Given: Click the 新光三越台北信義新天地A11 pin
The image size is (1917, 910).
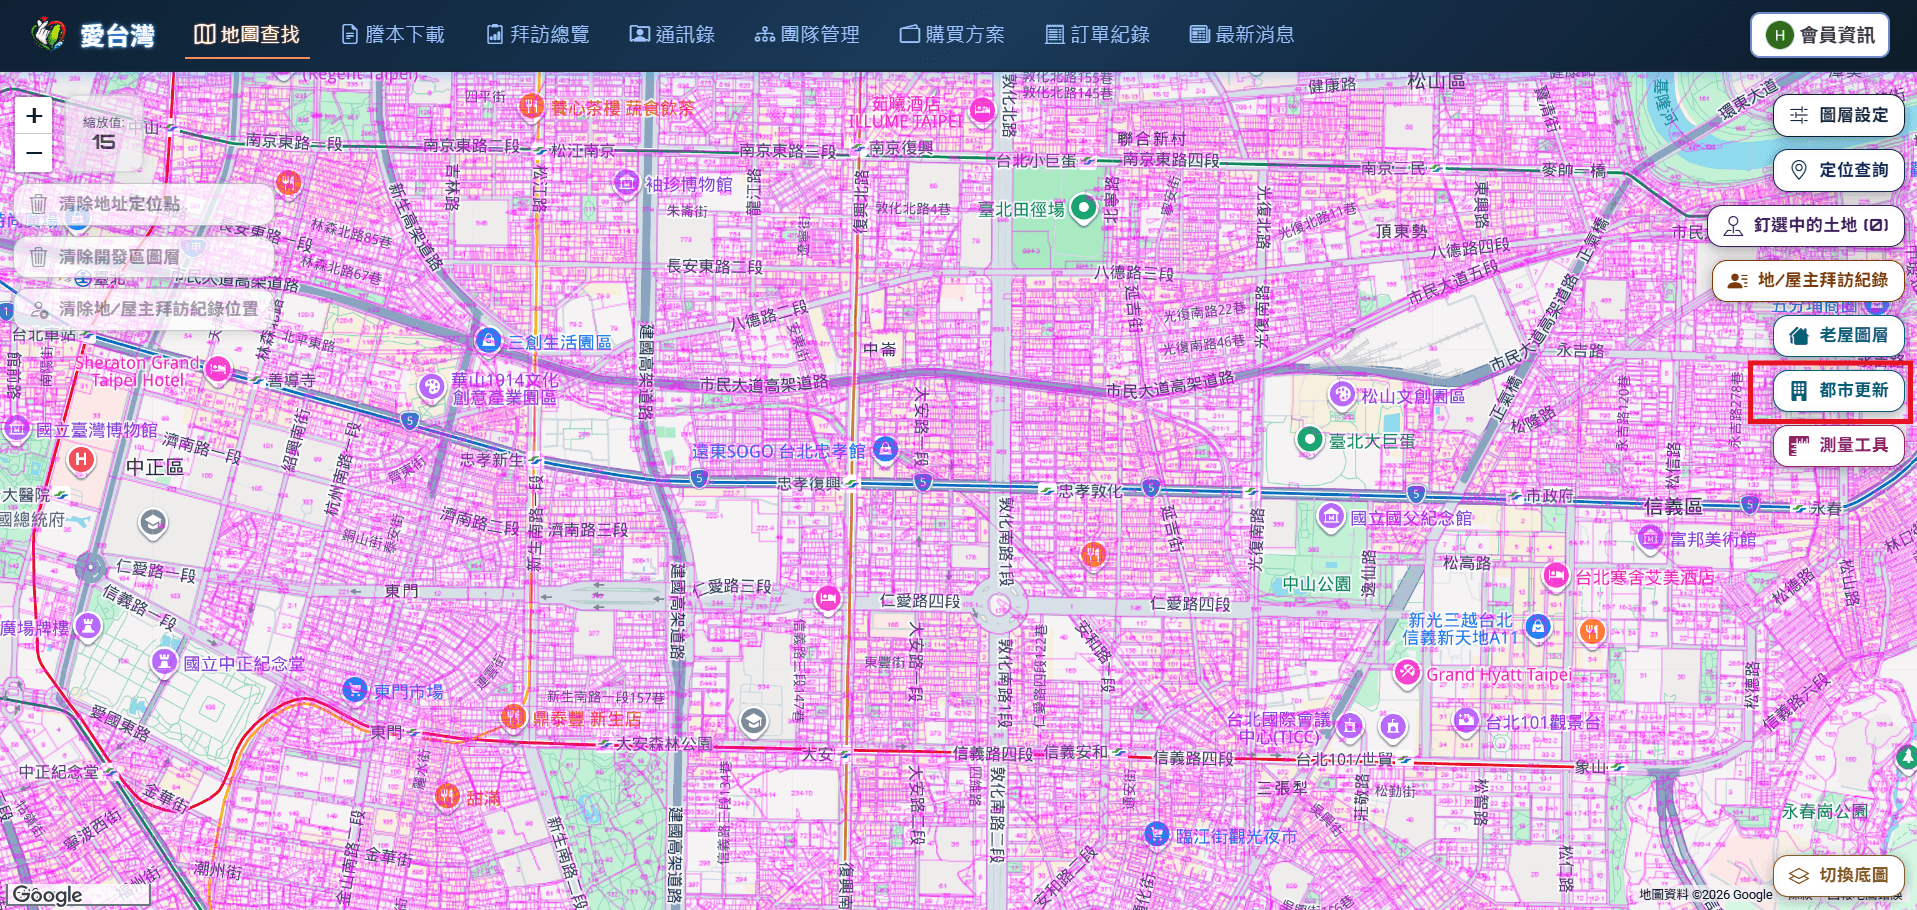Looking at the screenshot, I should click(x=1538, y=627).
